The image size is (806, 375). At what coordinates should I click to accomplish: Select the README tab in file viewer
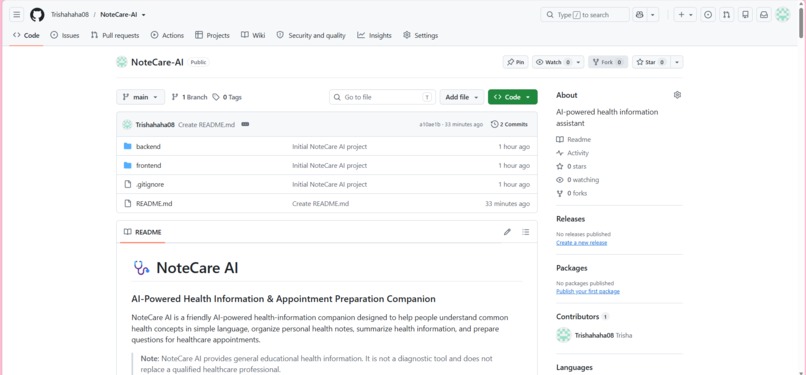point(142,232)
